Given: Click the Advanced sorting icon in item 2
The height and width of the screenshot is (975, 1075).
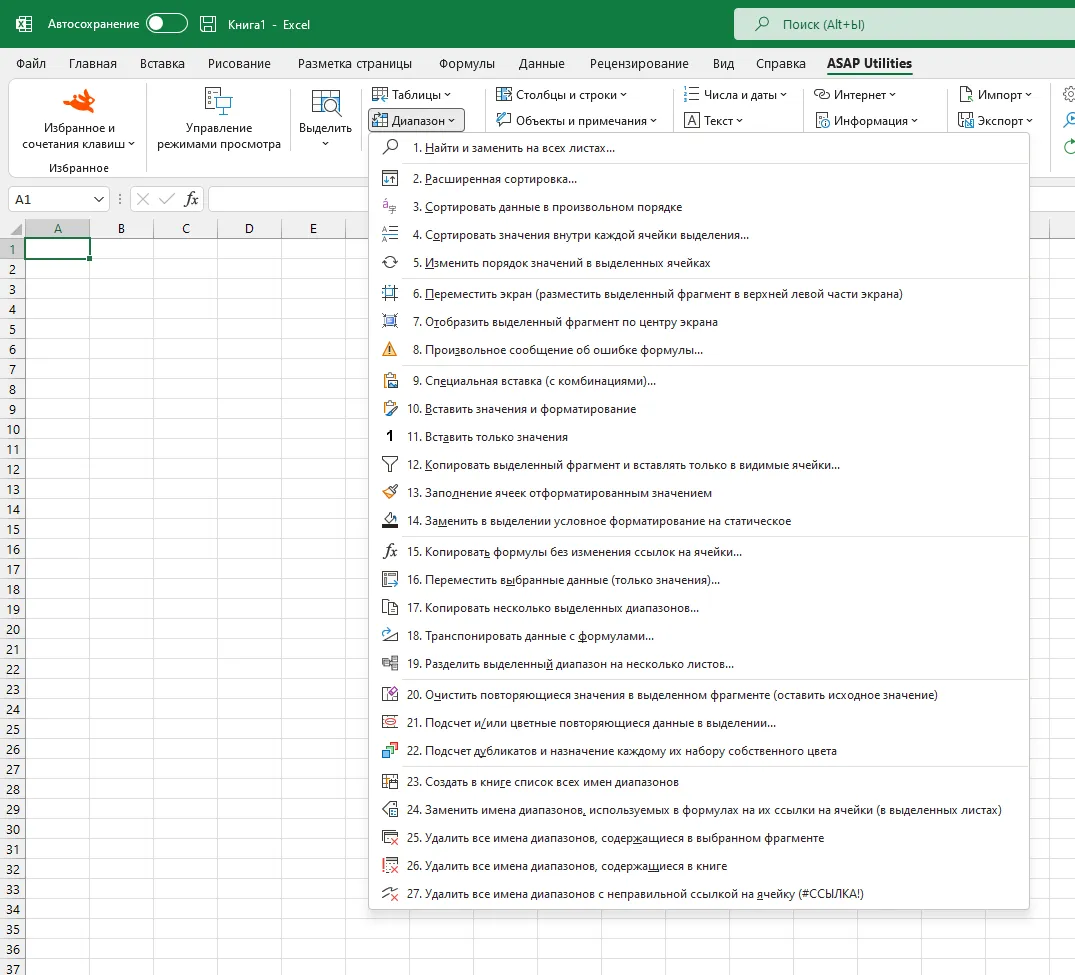Looking at the screenshot, I should tap(390, 179).
